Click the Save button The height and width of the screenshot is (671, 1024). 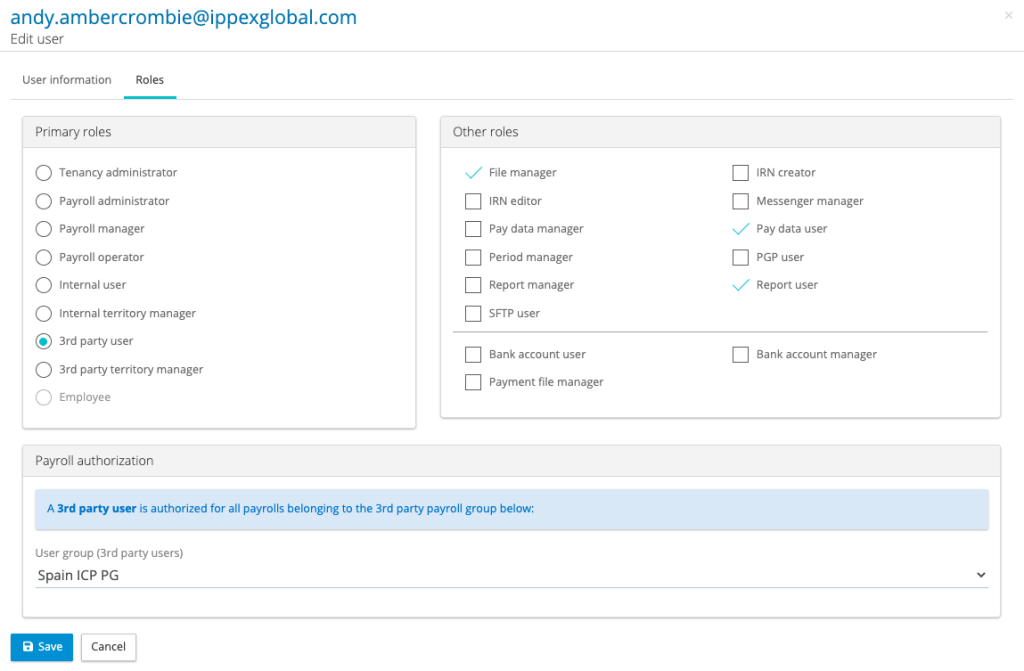(x=42, y=647)
